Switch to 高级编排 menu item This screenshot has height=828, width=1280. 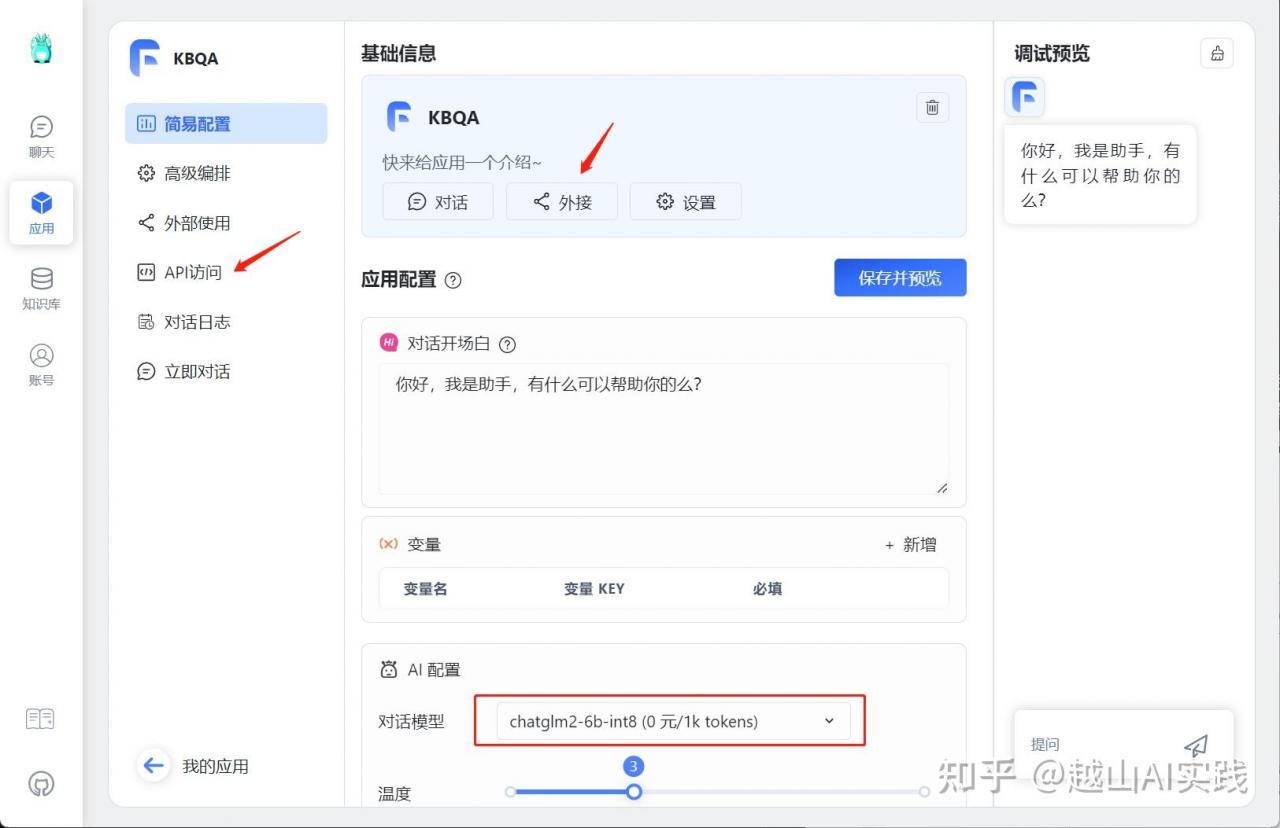click(x=197, y=173)
